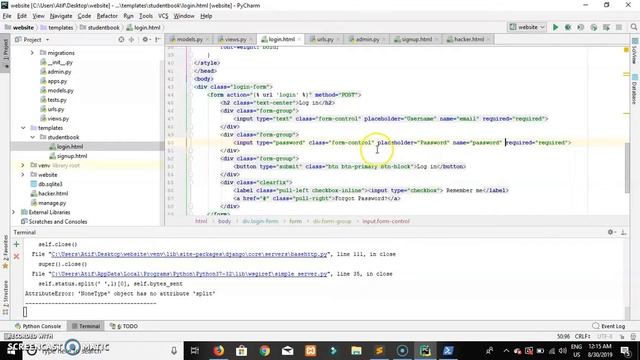Open the File menu

click(7, 16)
